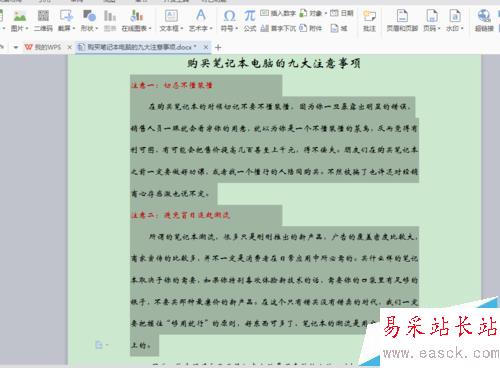This screenshot has height=368, width=500.
Task: Expand the 页码 dropdown arrow
Action: (439, 29)
